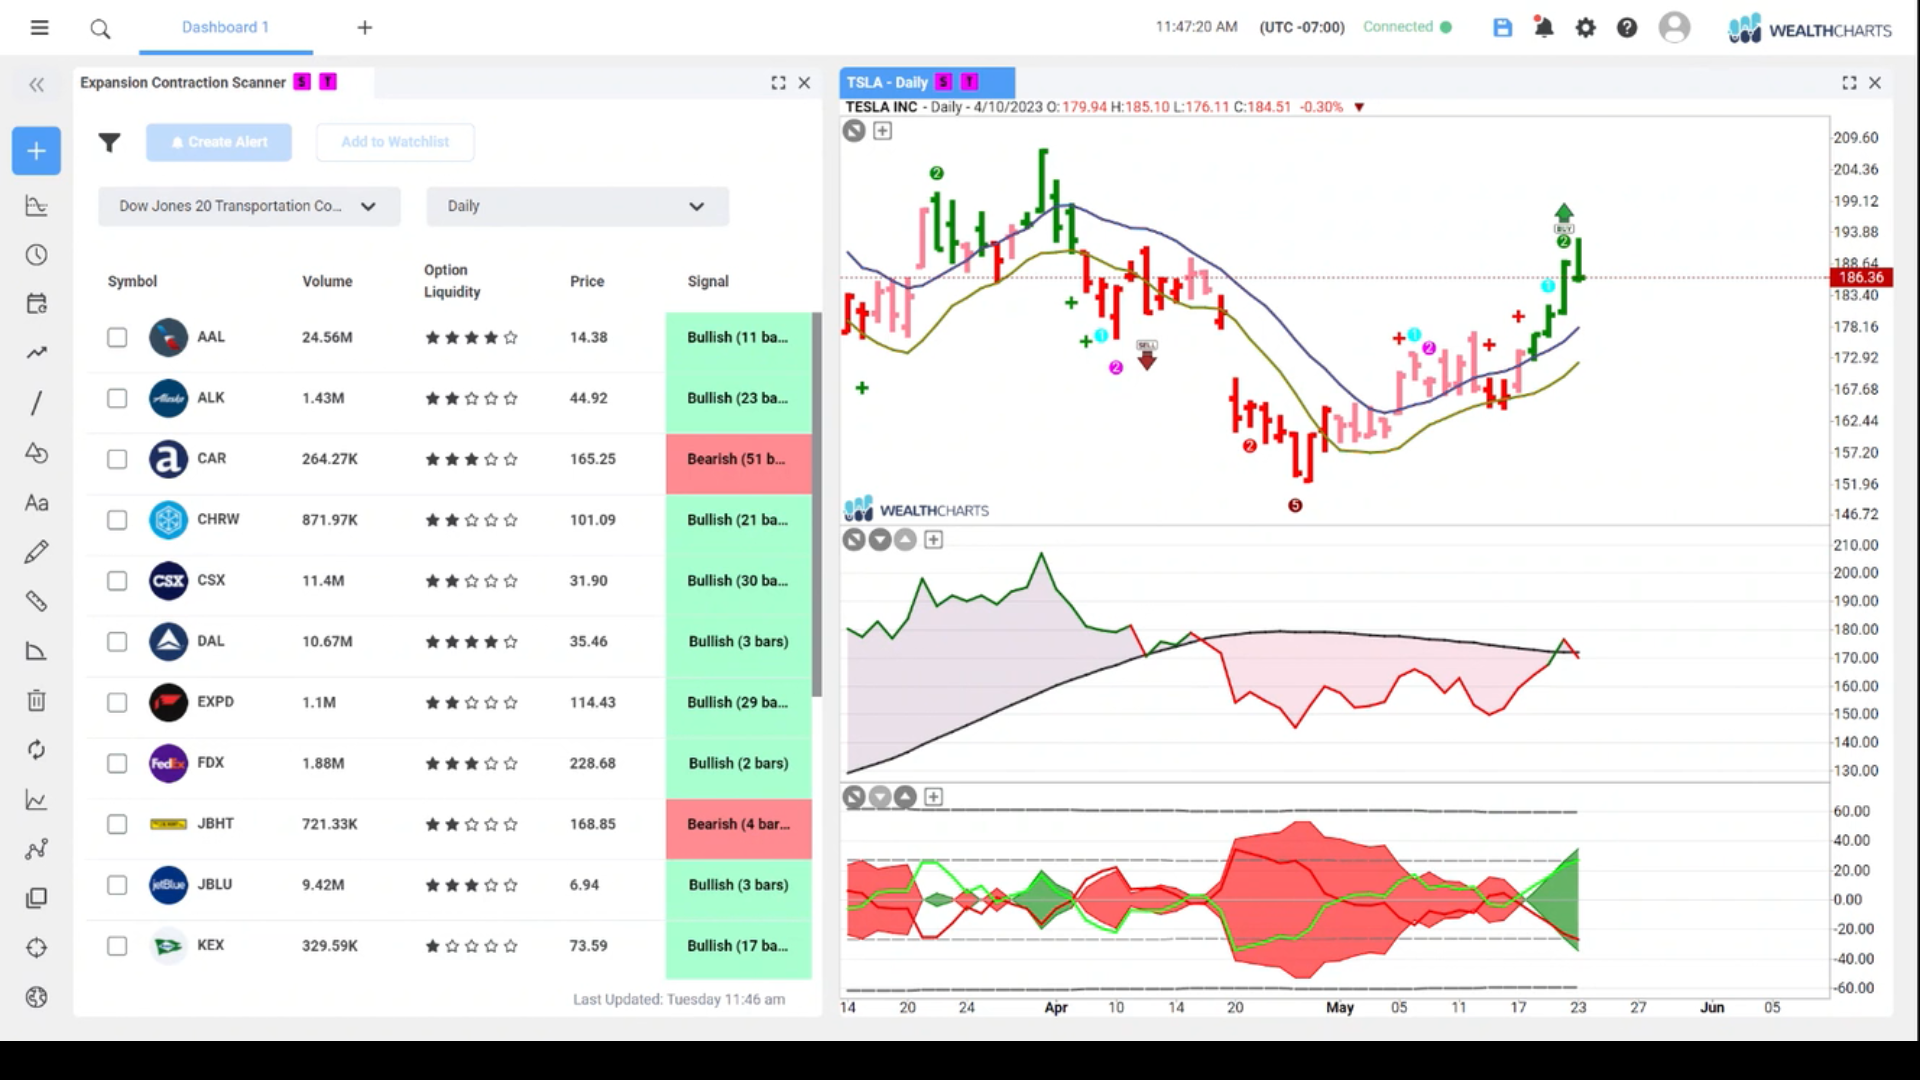The height and width of the screenshot is (1080, 1920).
Task: Open the user profile avatar
Action: click(1674, 27)
